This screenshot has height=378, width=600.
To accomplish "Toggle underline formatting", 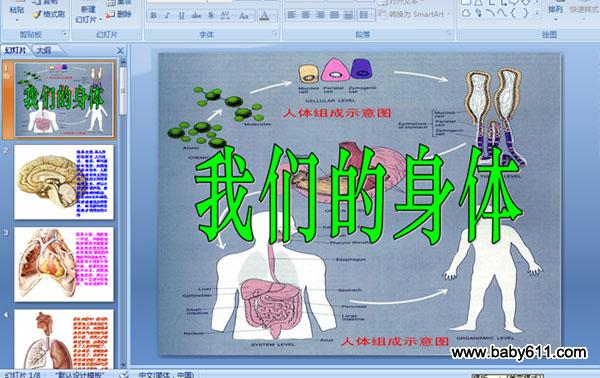I will pyautogui.click(x=181, y=16).
